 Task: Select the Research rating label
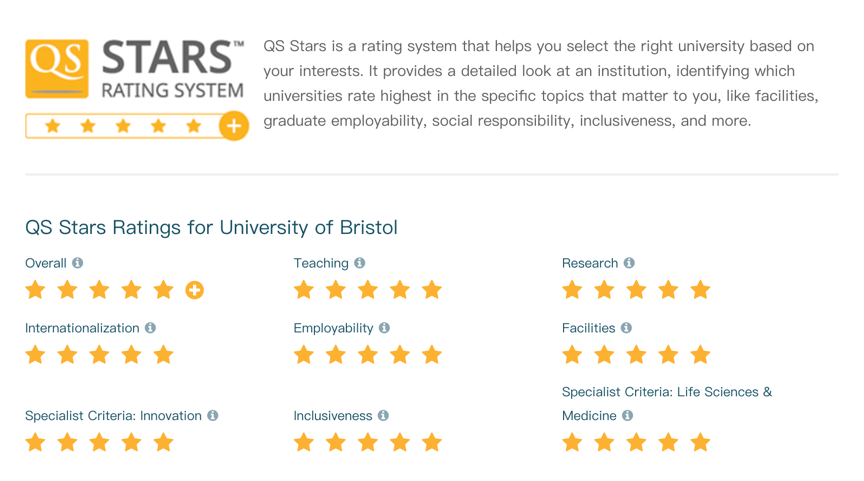[x=590, y=263]
